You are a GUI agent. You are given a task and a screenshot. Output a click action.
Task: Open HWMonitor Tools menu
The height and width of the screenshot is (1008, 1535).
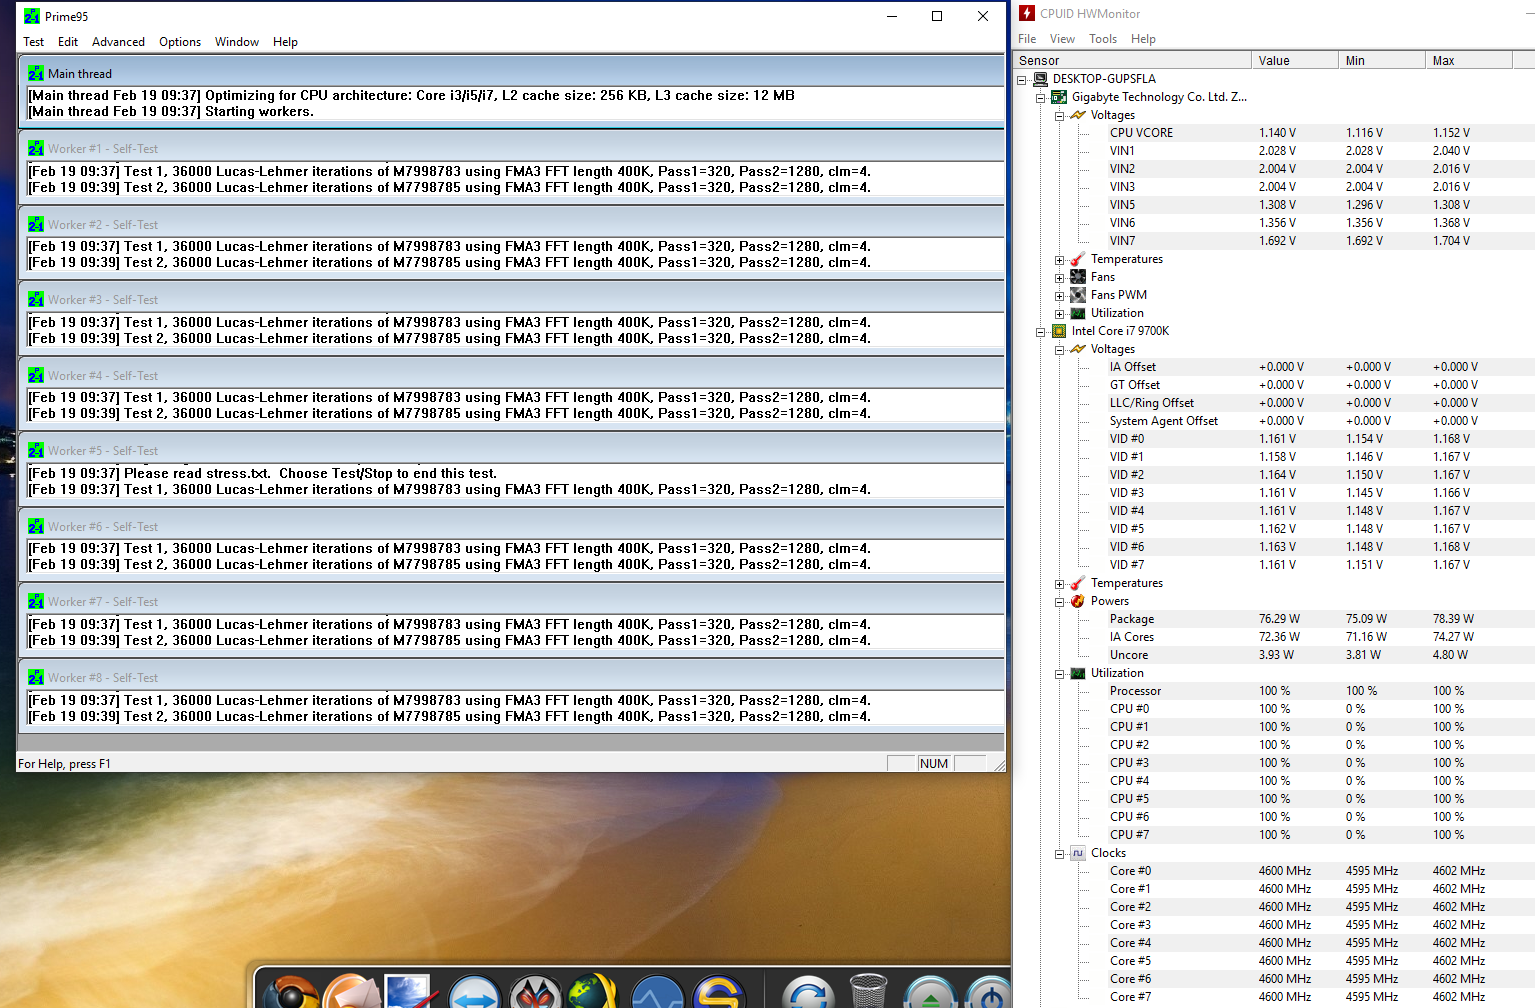[1103, 39]
